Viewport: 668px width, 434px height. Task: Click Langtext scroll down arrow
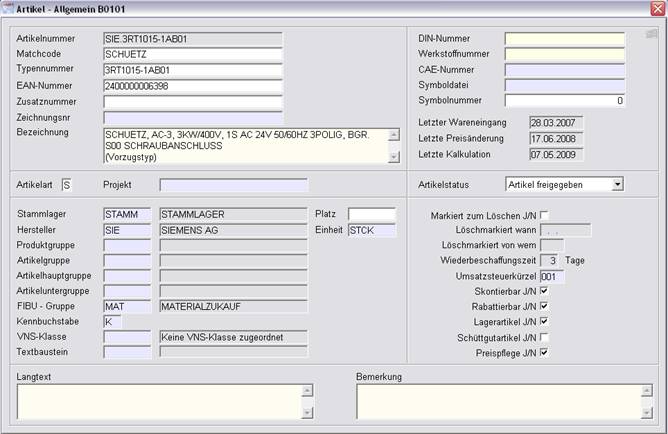pos(307,411)
